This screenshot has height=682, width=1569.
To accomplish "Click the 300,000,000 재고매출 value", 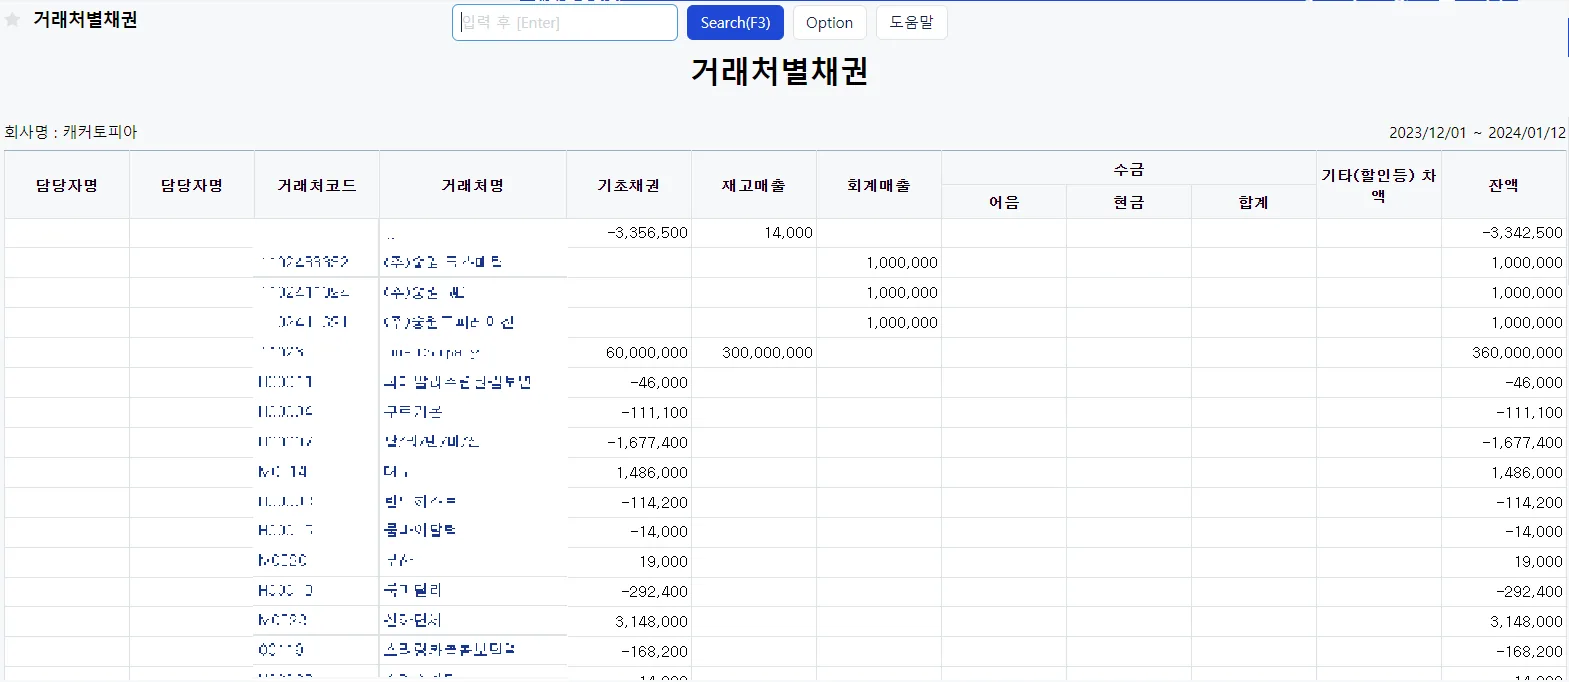I will 767,352.
